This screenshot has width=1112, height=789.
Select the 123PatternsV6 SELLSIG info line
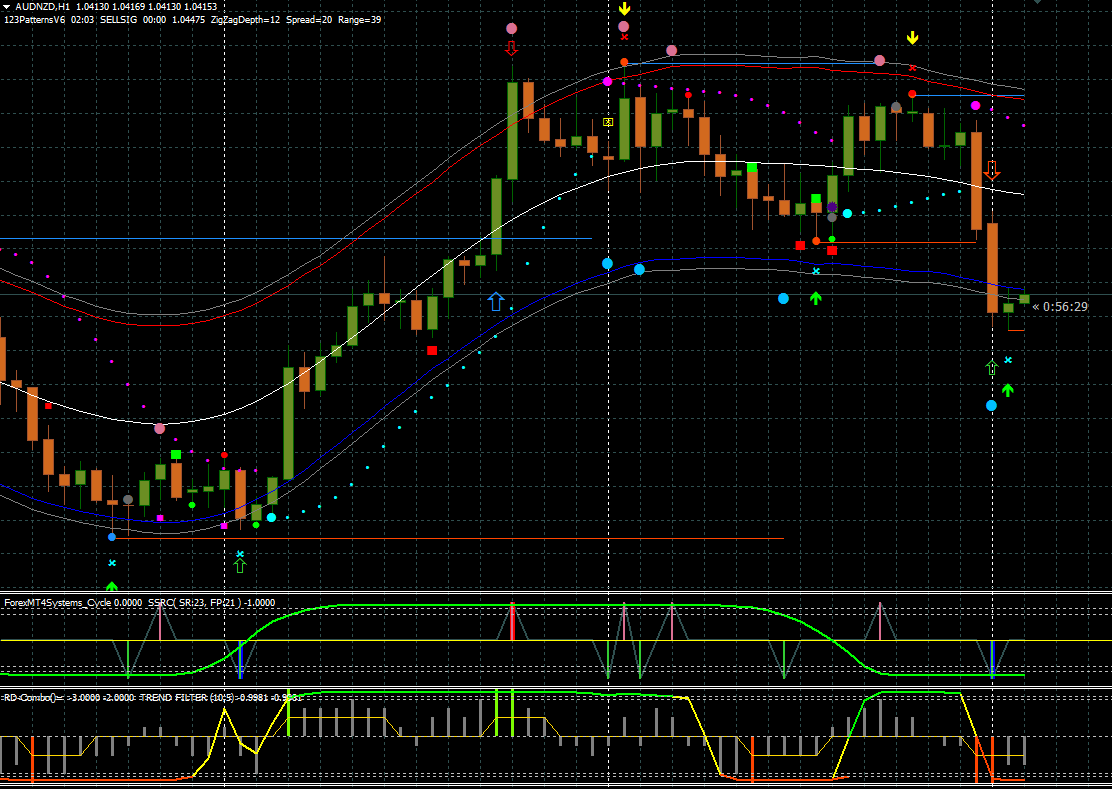(193, 20)
